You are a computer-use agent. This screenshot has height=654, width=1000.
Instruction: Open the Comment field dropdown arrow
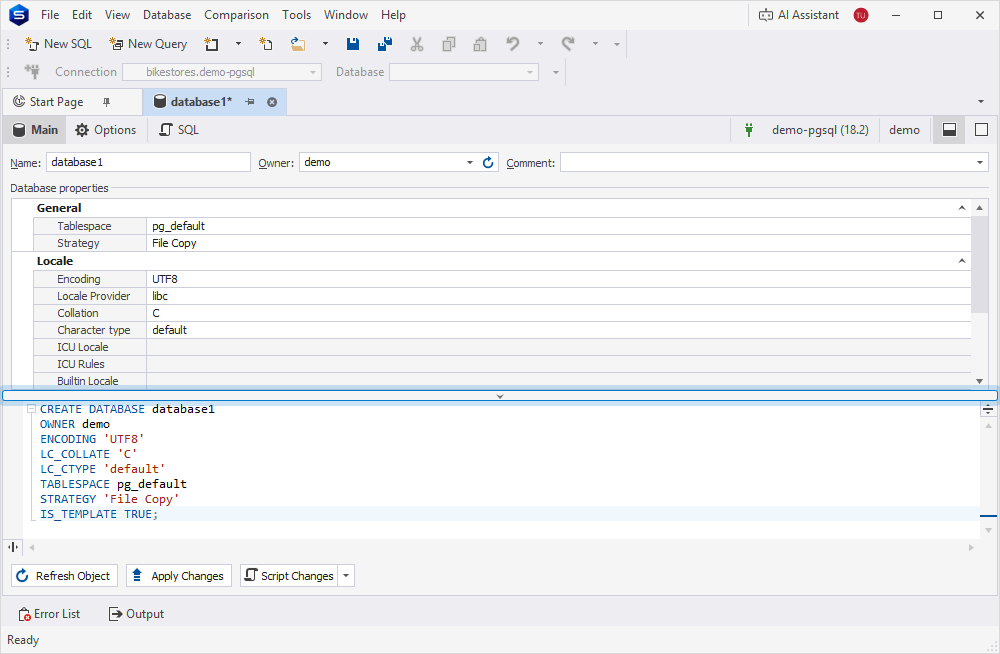pyautogui.click(x=980, y=163)
